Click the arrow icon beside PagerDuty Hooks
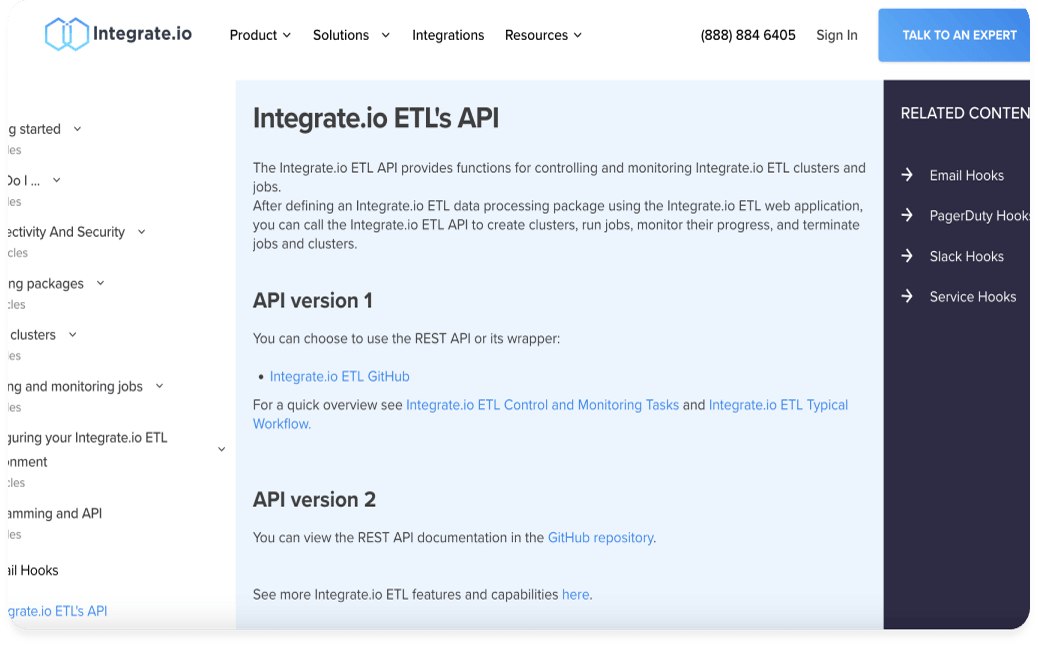This screenshot has width=1038, height=658. (906, 215)
